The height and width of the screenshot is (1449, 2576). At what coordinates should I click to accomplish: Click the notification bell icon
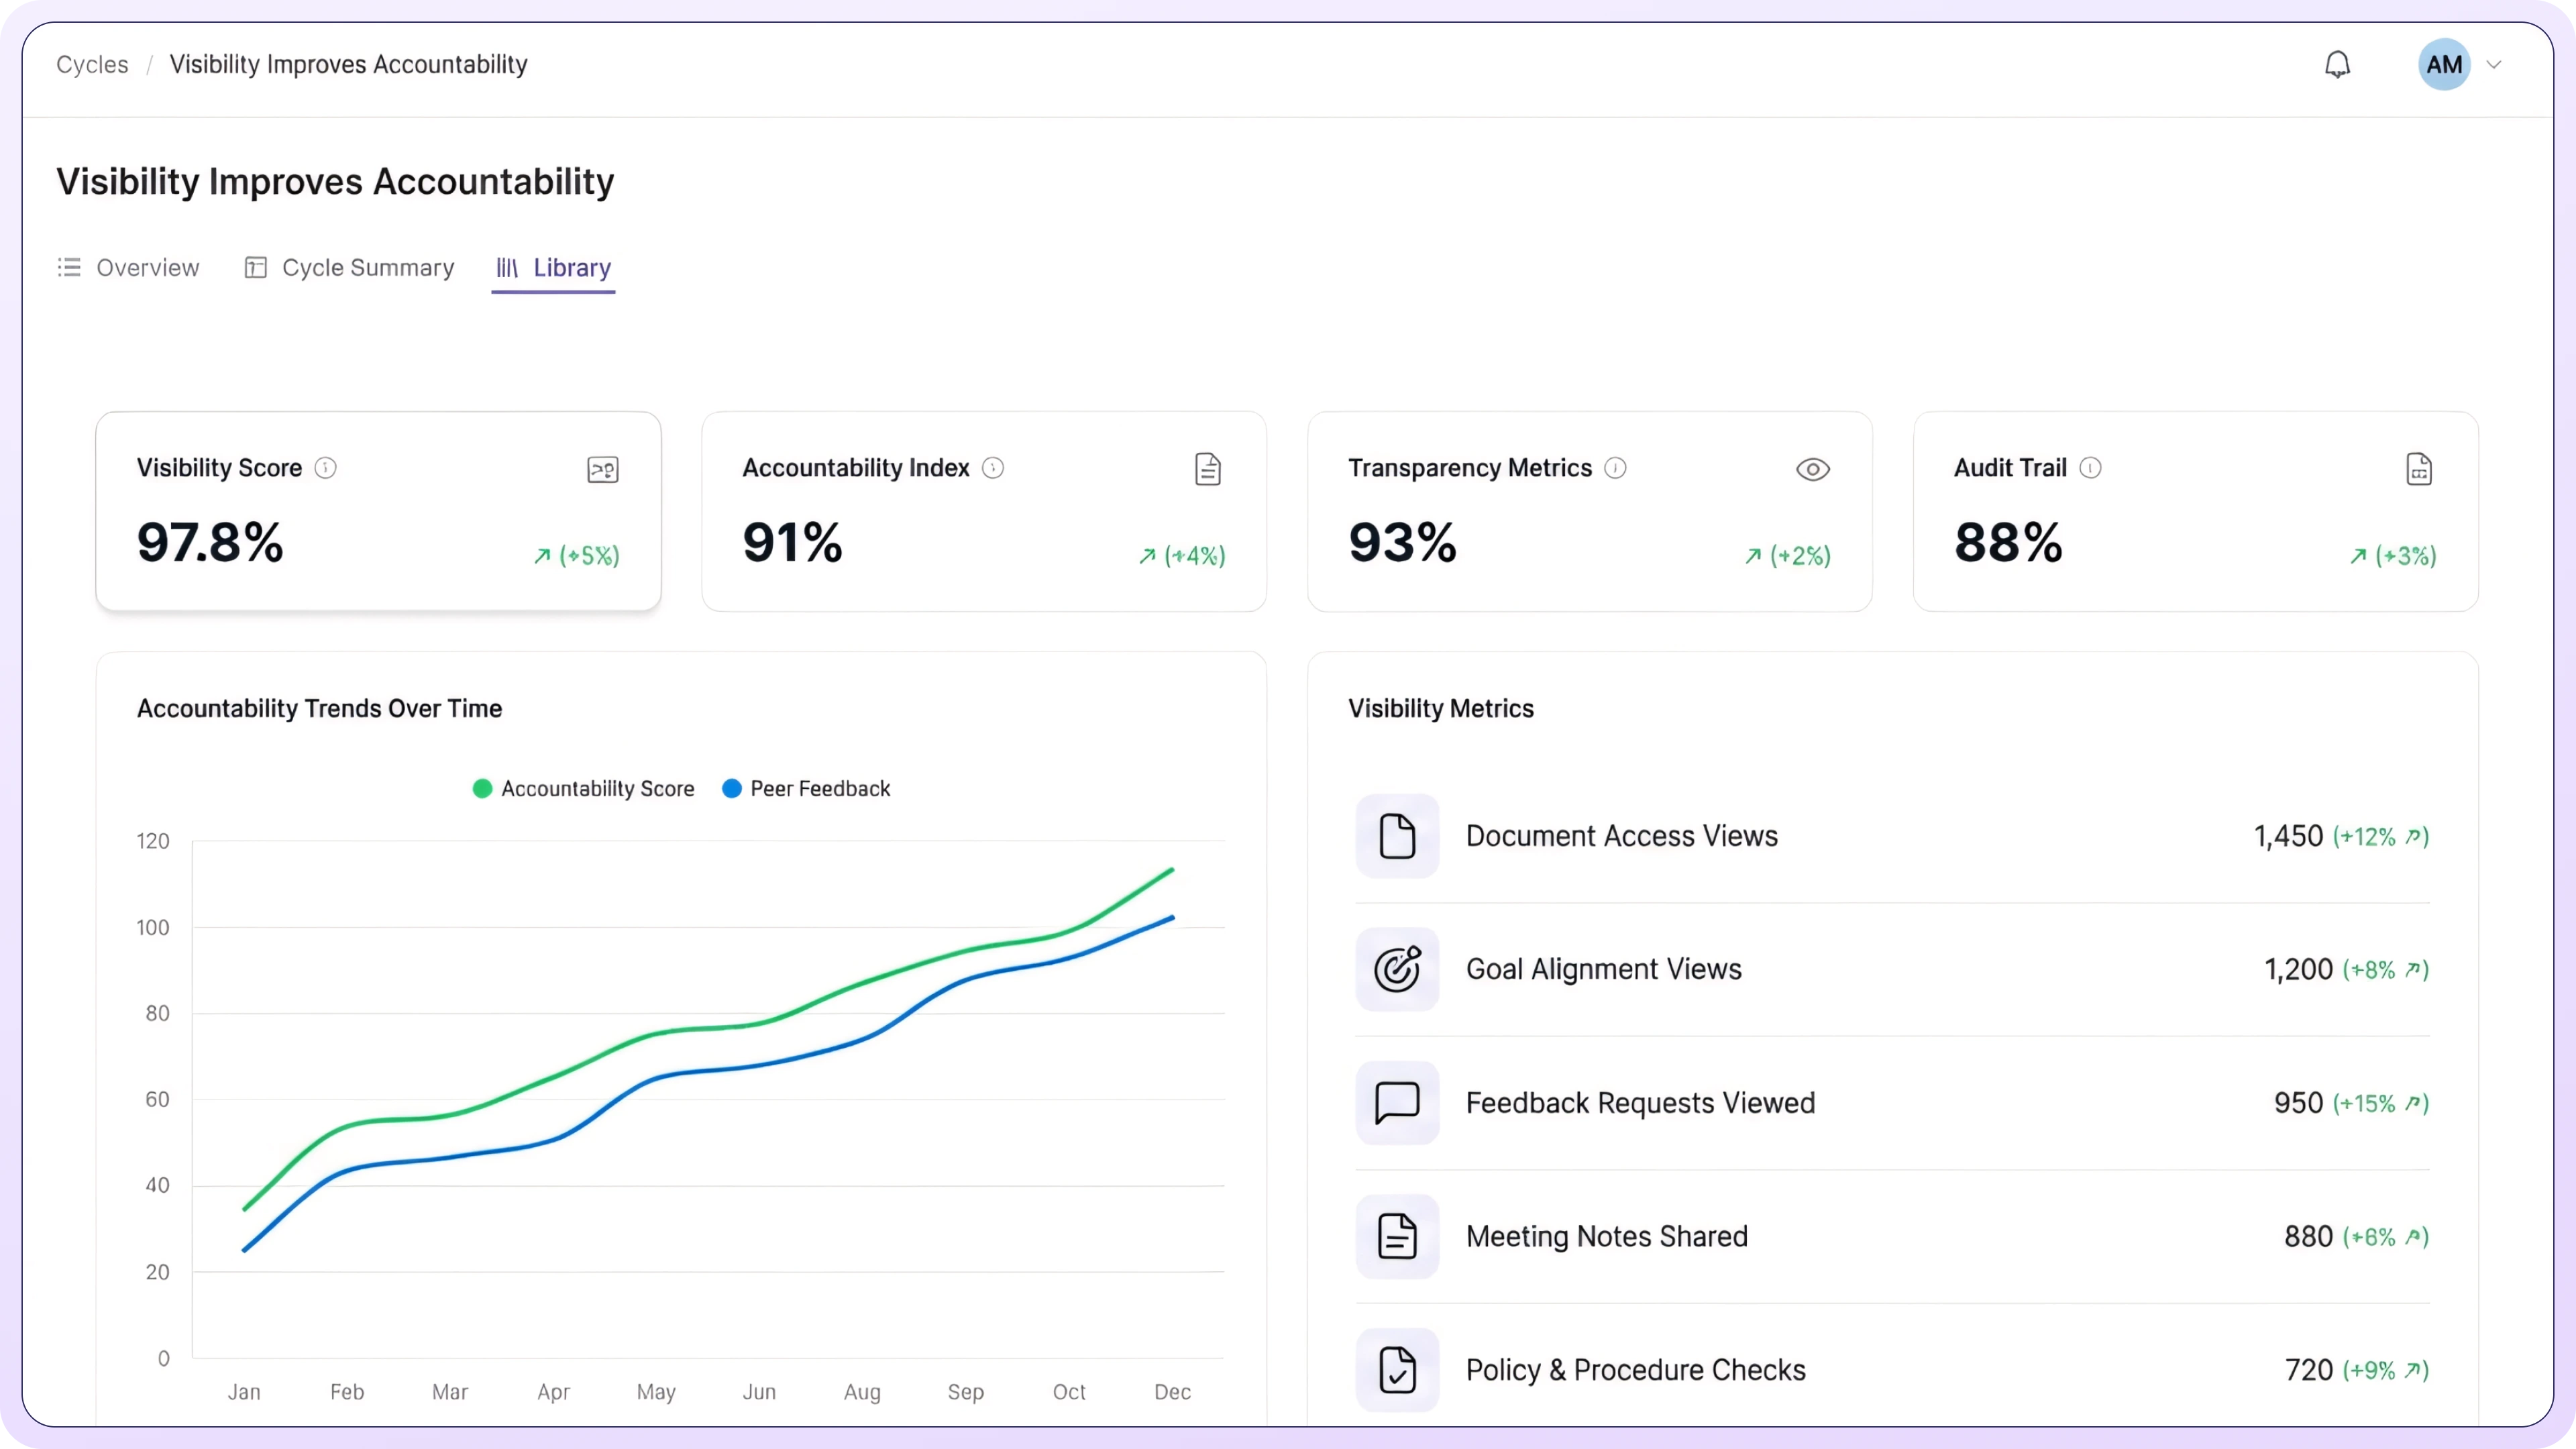click(x=2337, y=65)
